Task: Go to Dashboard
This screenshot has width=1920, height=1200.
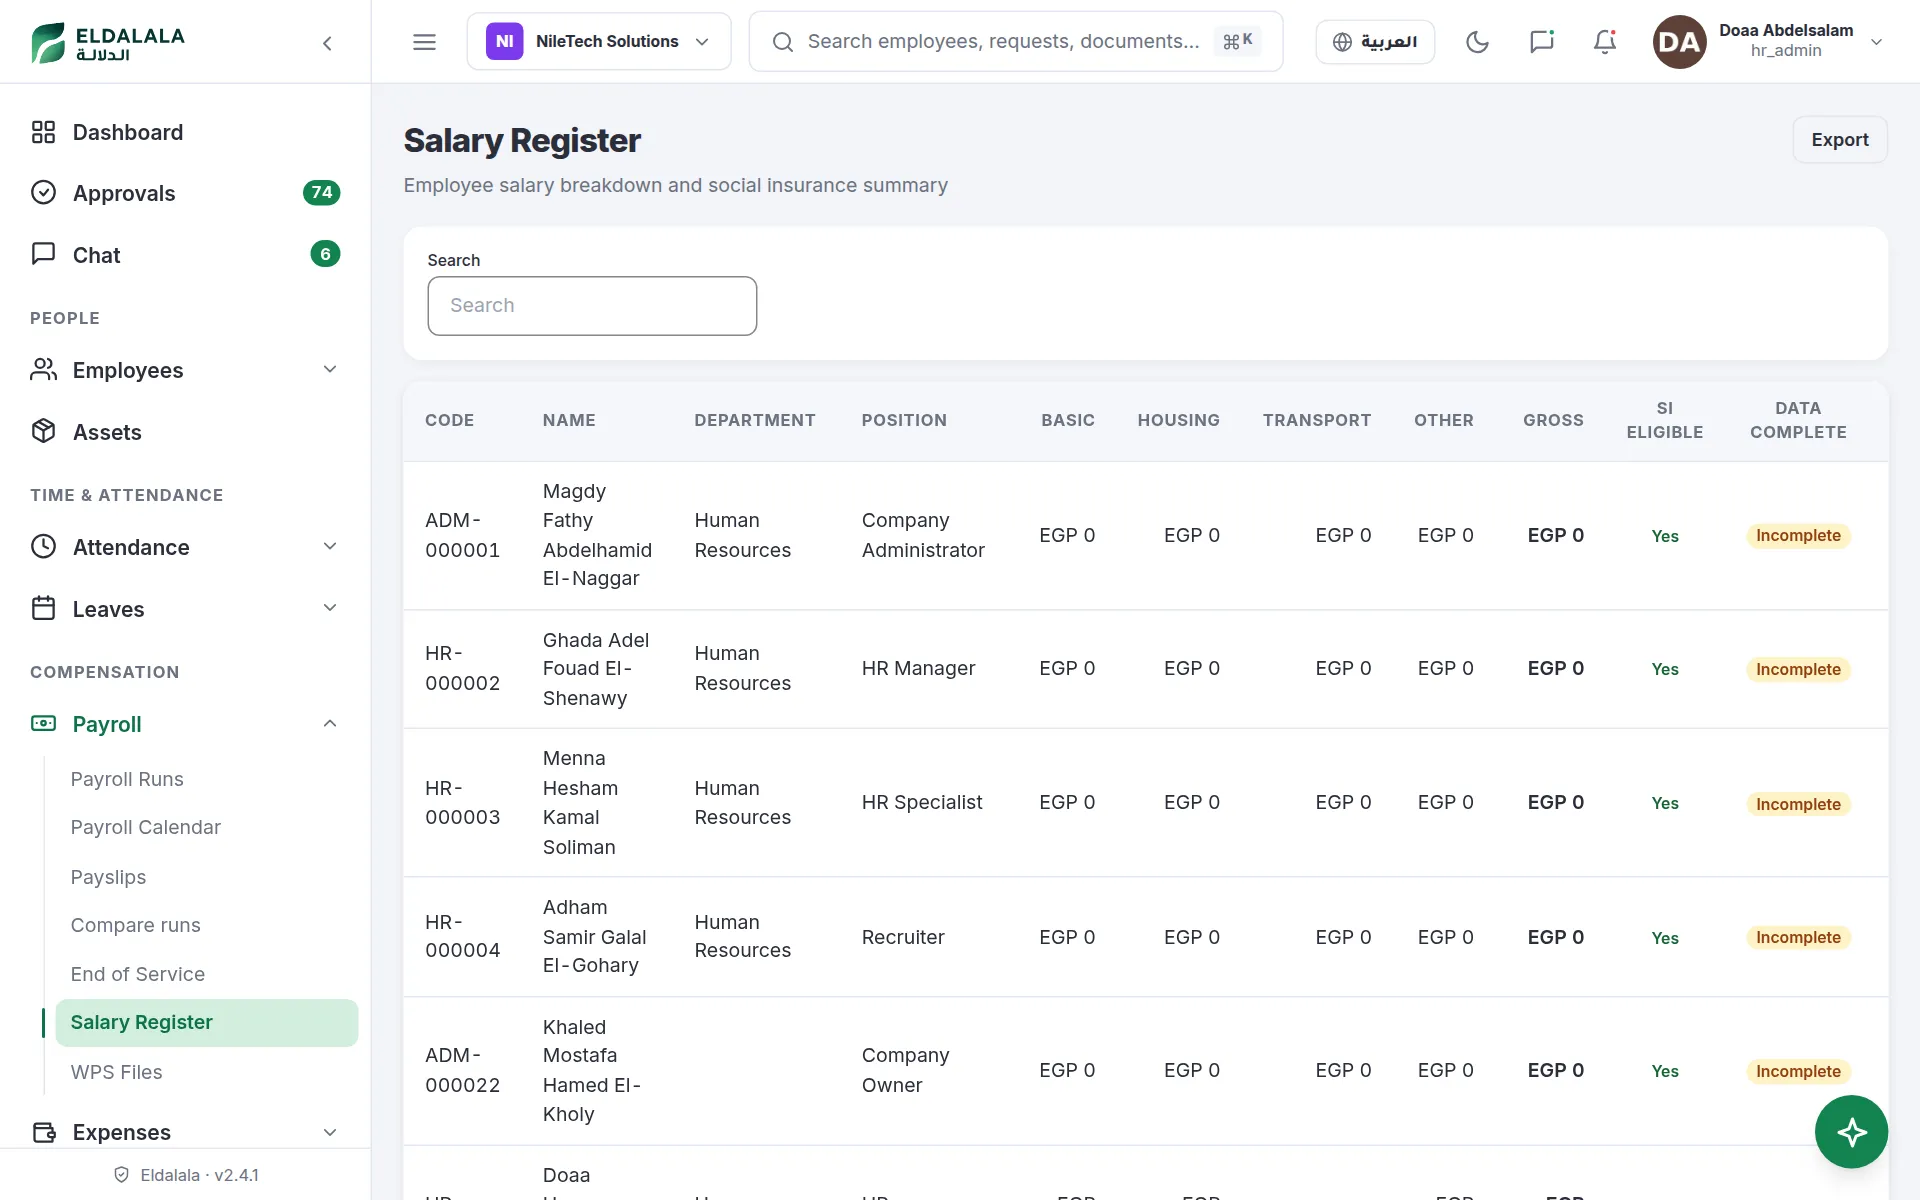Action: (128, 132)
